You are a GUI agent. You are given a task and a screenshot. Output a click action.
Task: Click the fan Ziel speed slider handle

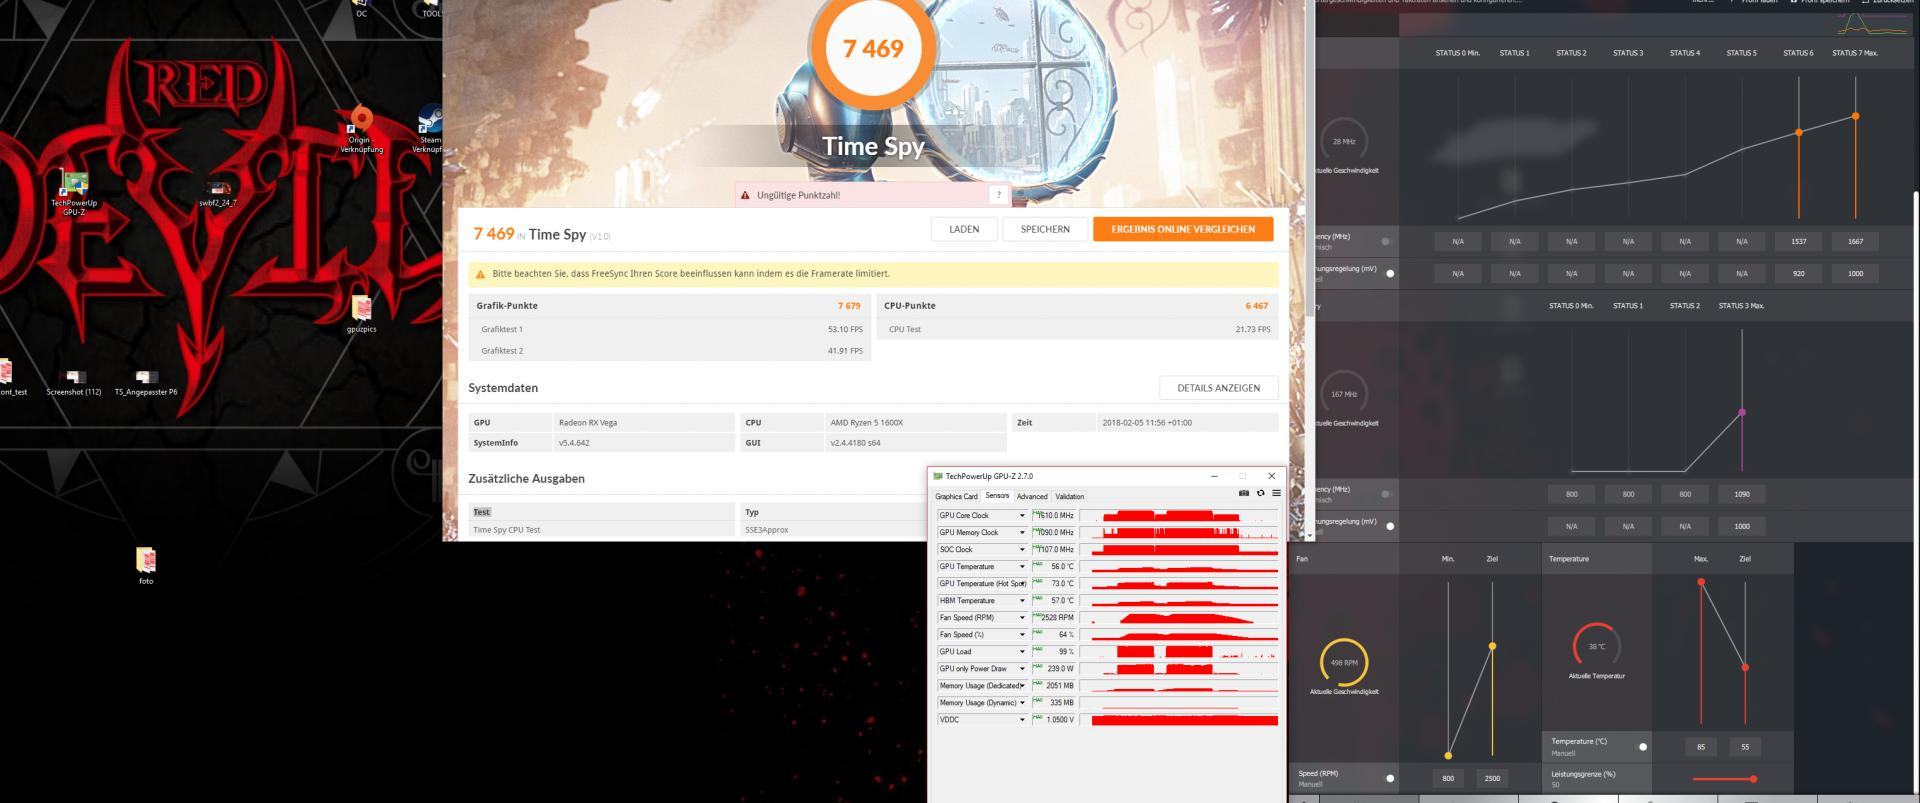[x=1492, y=646]
